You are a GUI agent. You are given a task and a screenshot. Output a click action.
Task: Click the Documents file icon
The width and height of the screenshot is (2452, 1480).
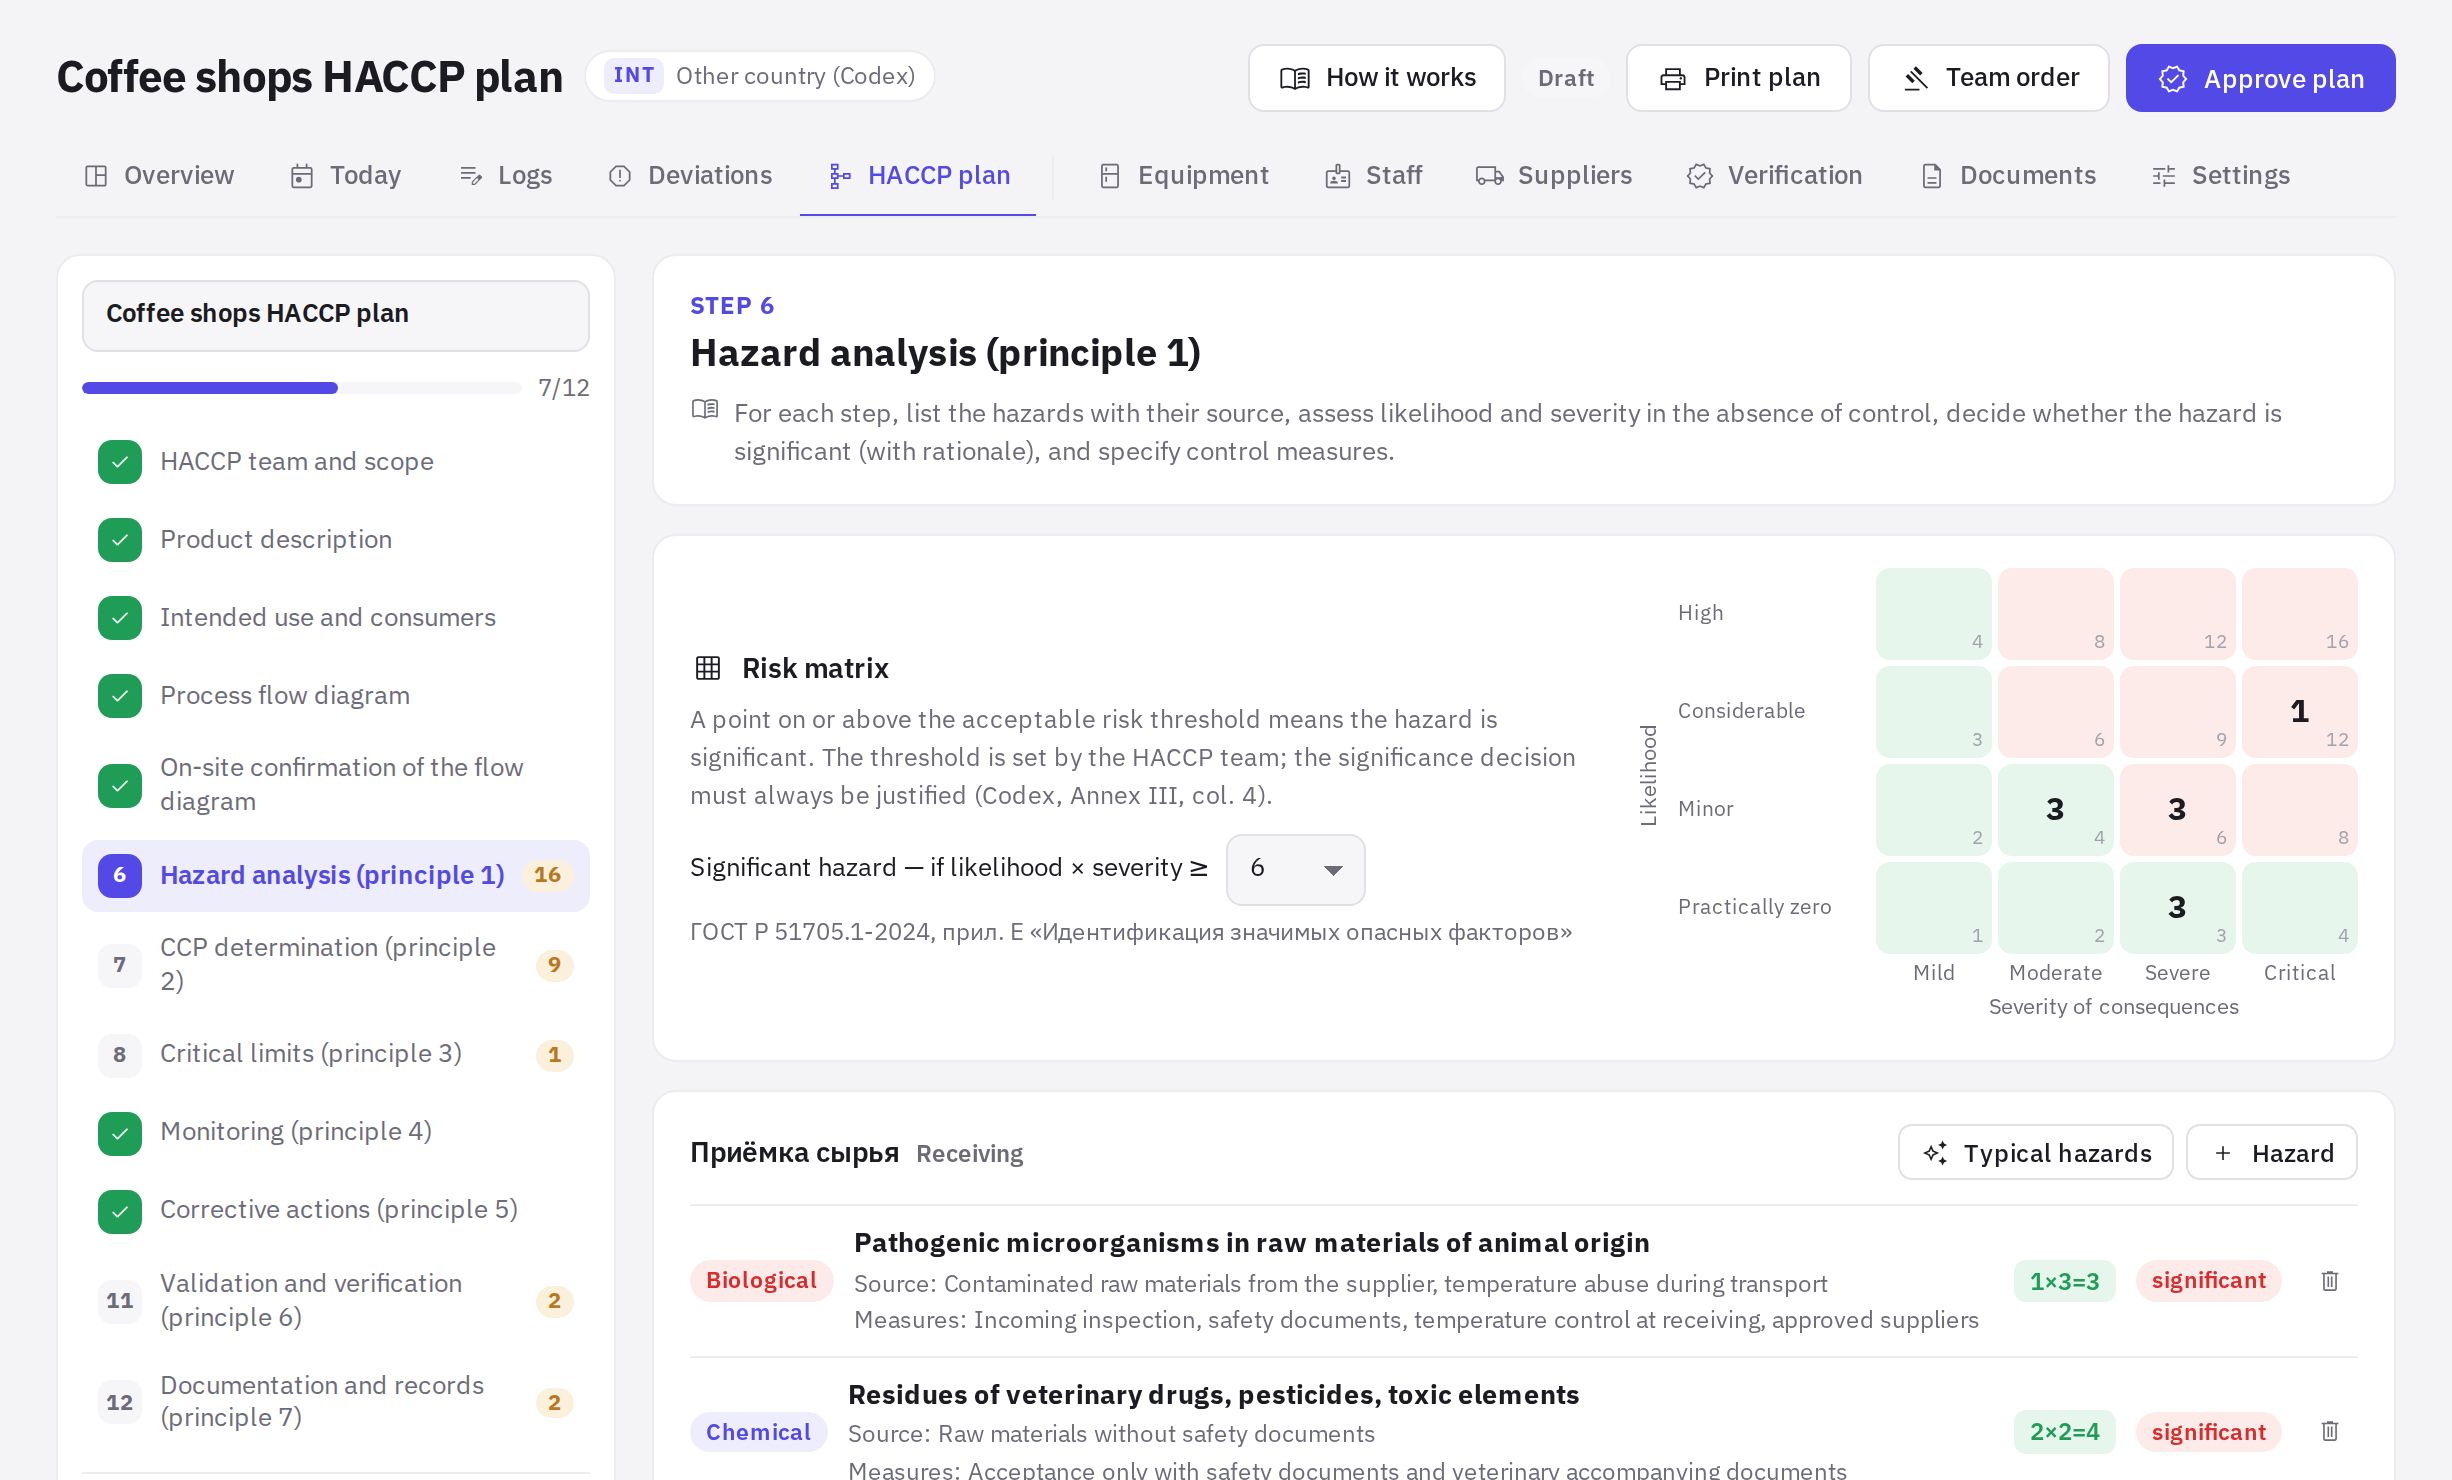(x=1932, y=176)
